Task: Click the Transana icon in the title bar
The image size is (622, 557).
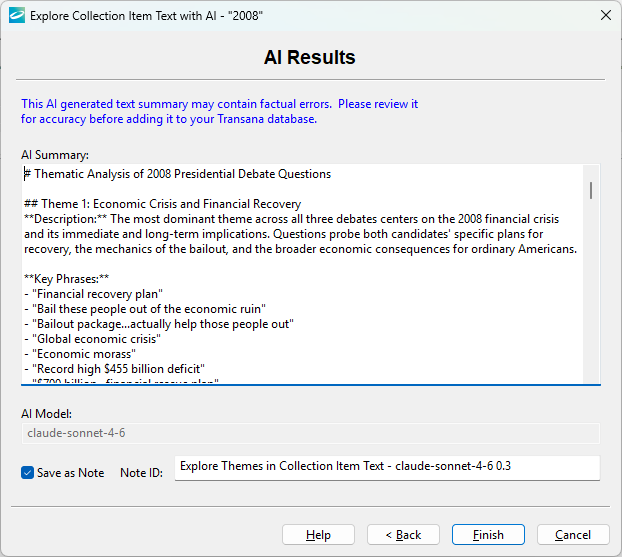Action: pyautogui.click(x=16, y=15)
